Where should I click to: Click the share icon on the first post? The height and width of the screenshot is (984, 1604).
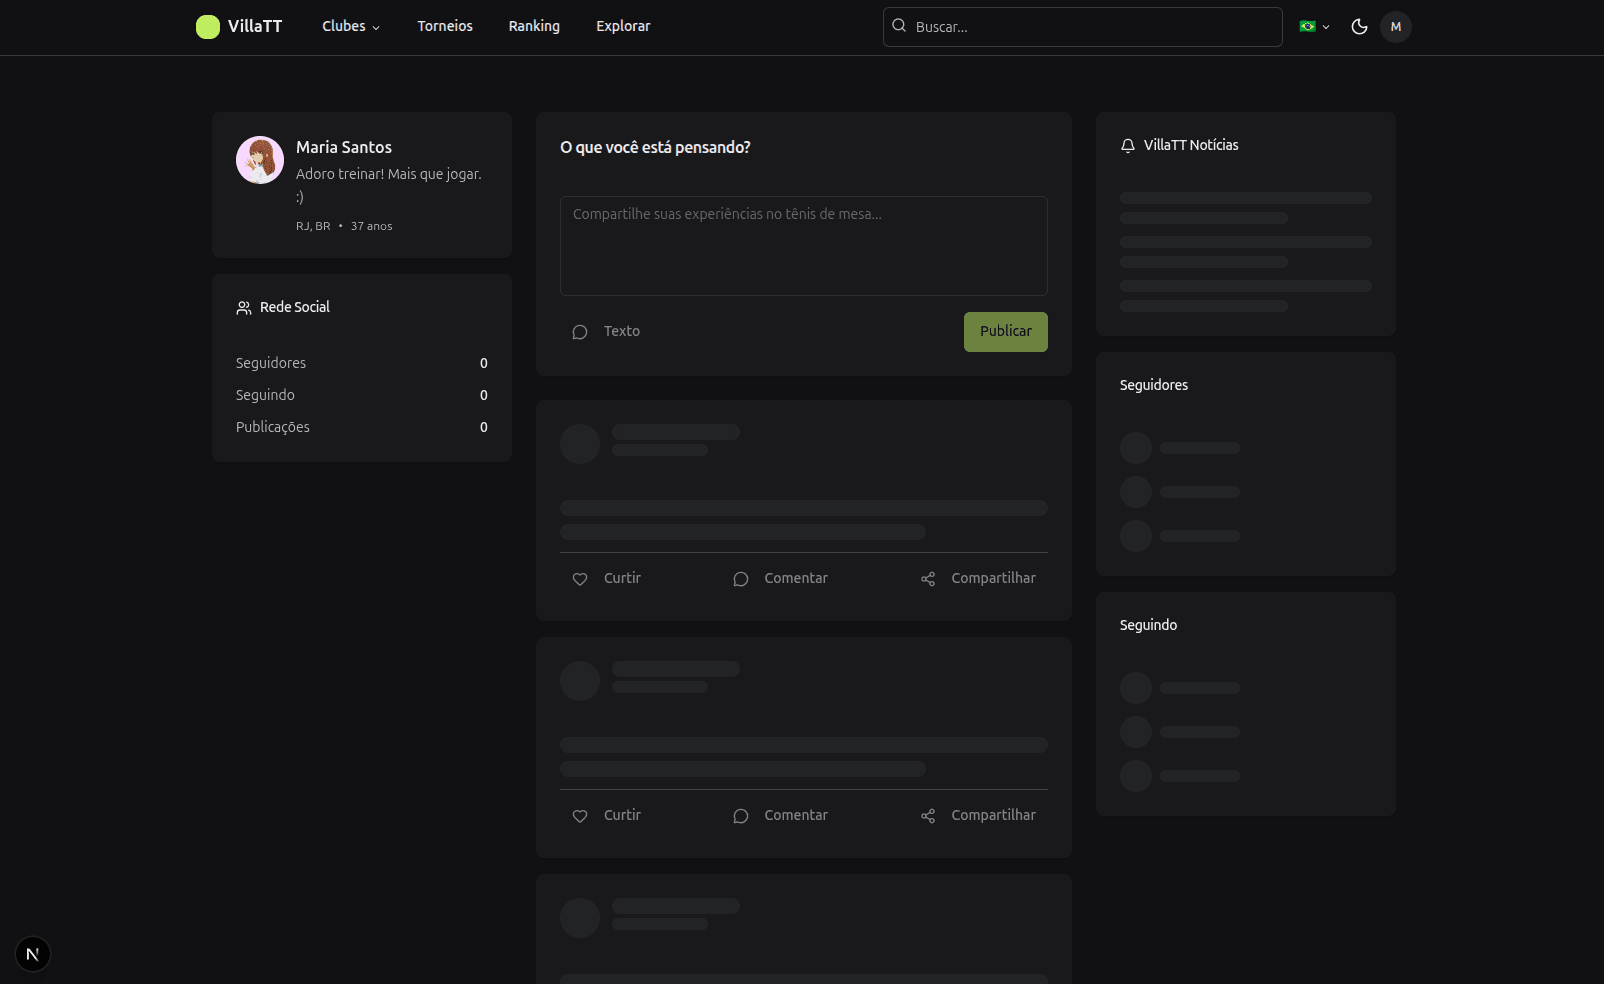pos(928,579)
